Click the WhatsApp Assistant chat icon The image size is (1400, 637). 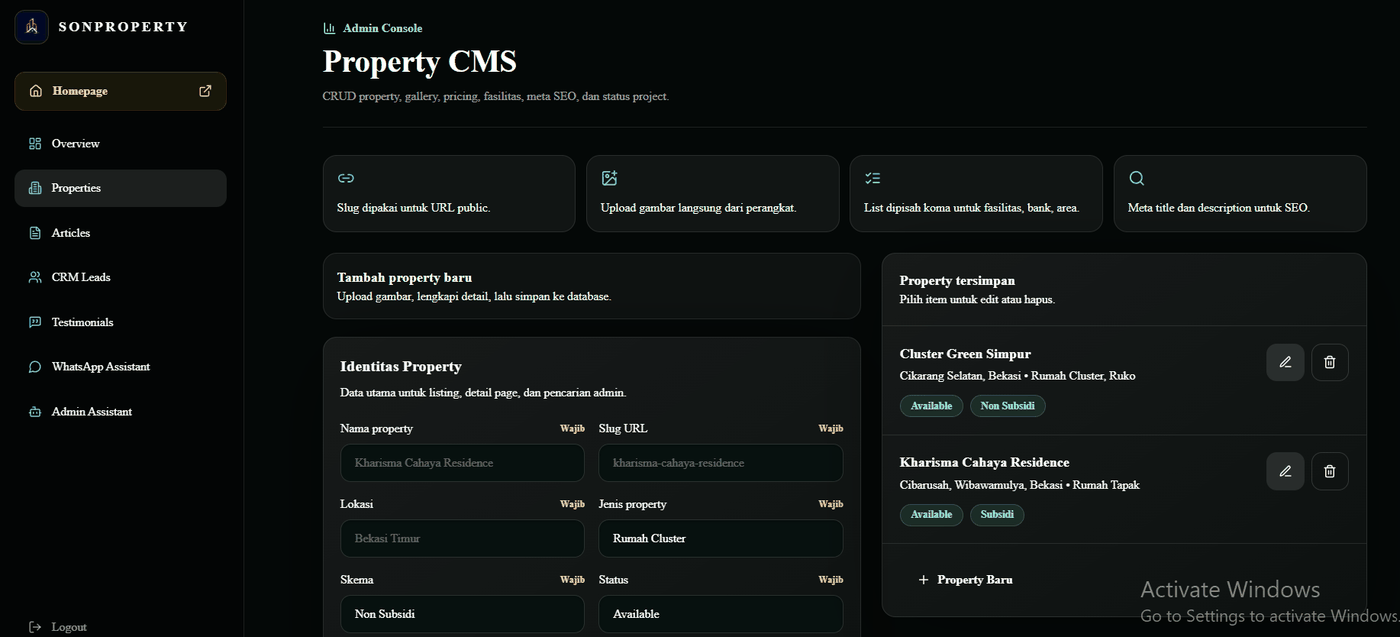pyautogui.click(x=35, y=367)
